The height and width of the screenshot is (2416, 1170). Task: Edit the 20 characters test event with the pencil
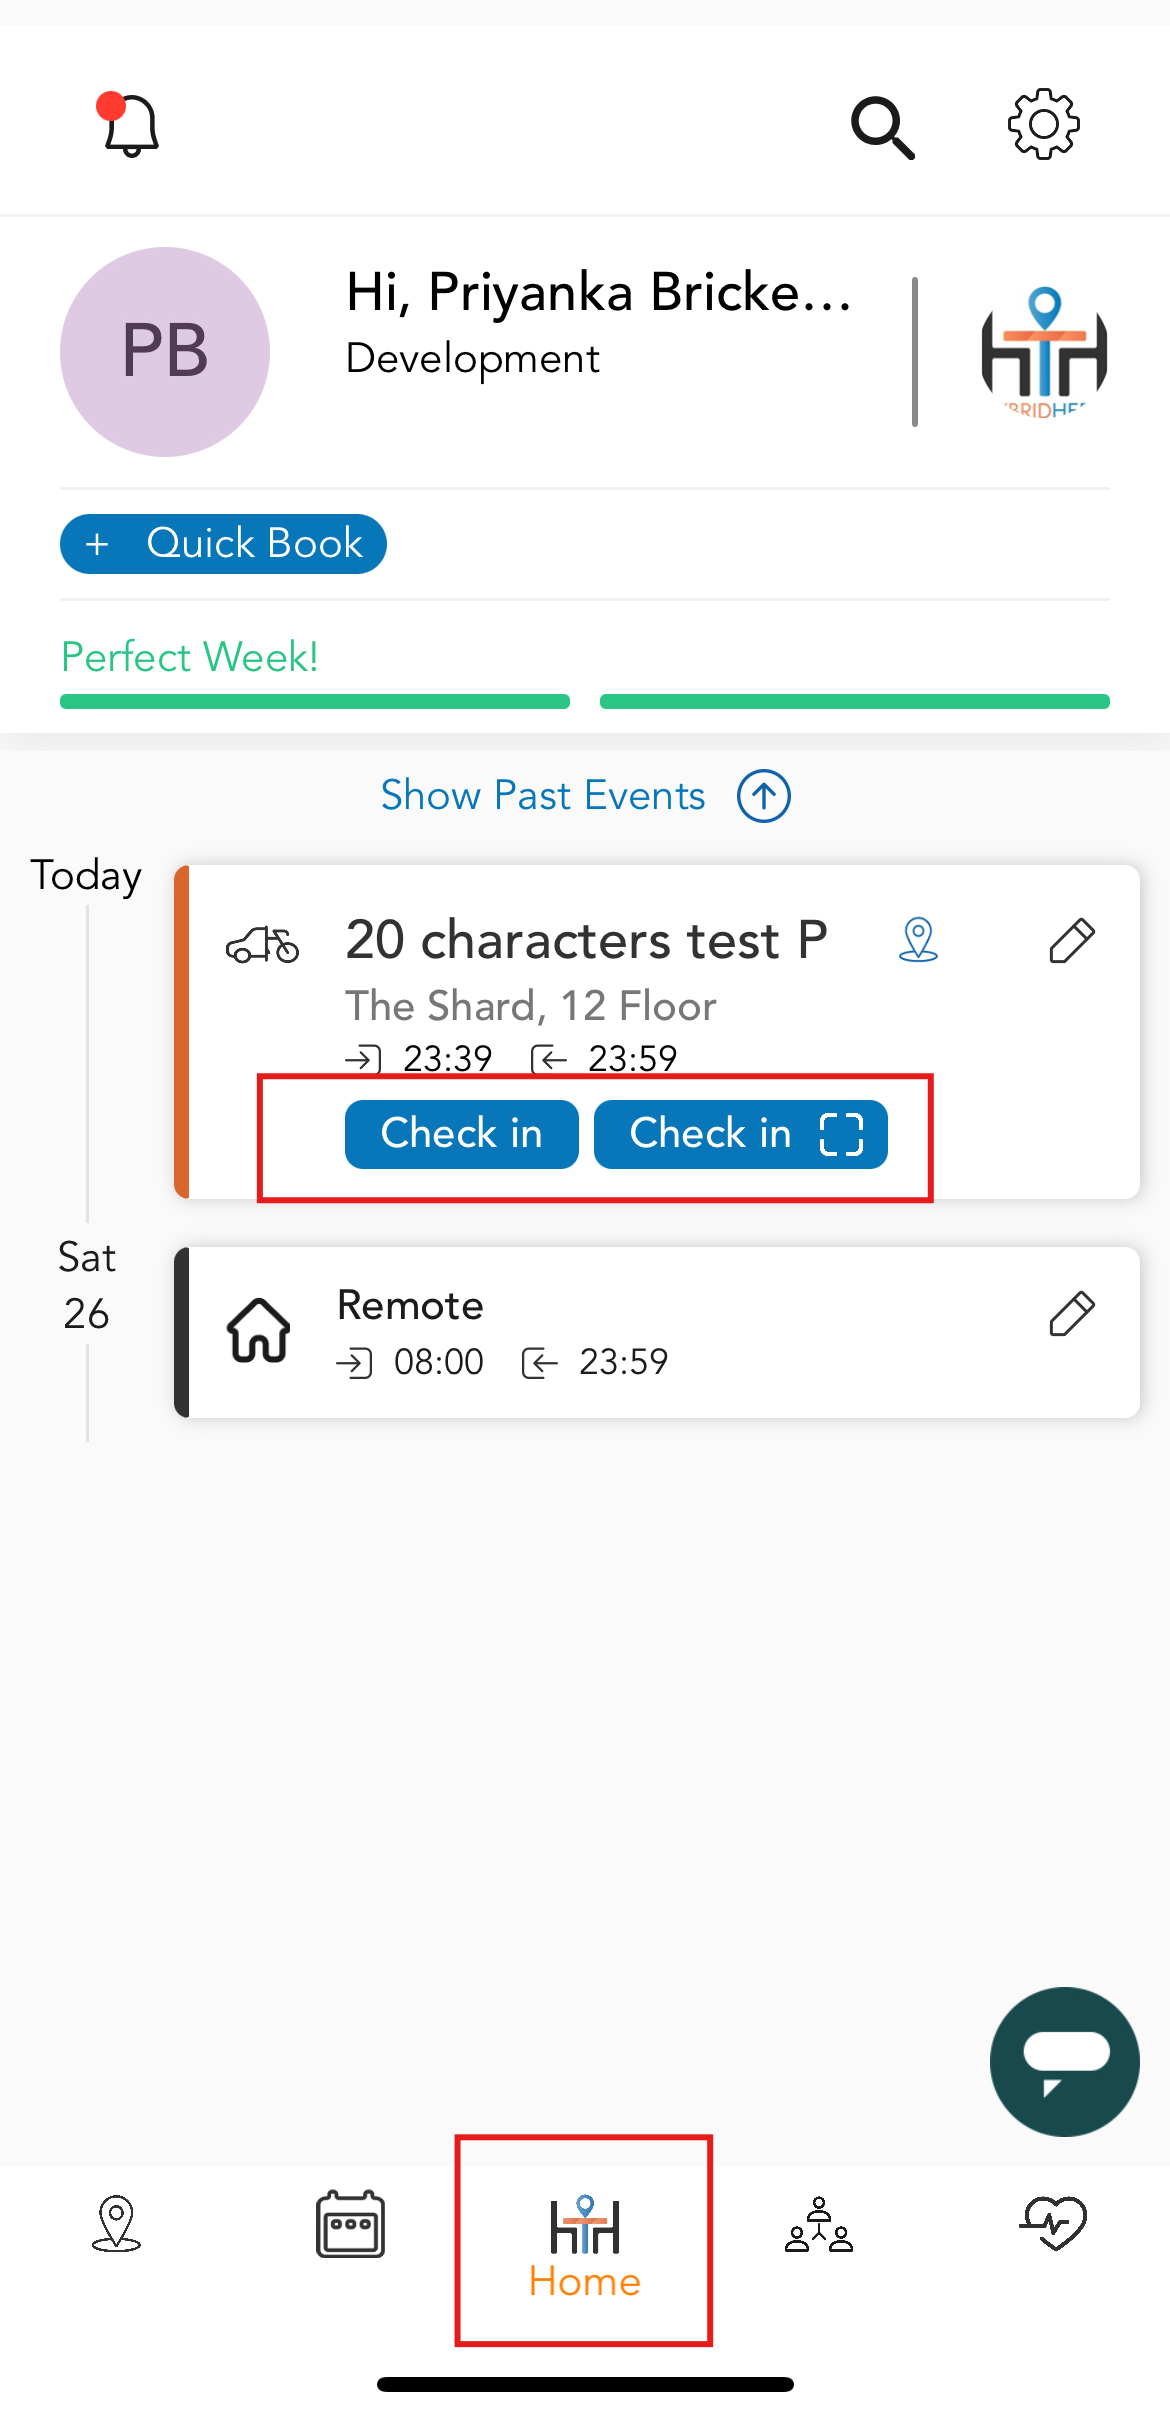[x=1072, y=940]
